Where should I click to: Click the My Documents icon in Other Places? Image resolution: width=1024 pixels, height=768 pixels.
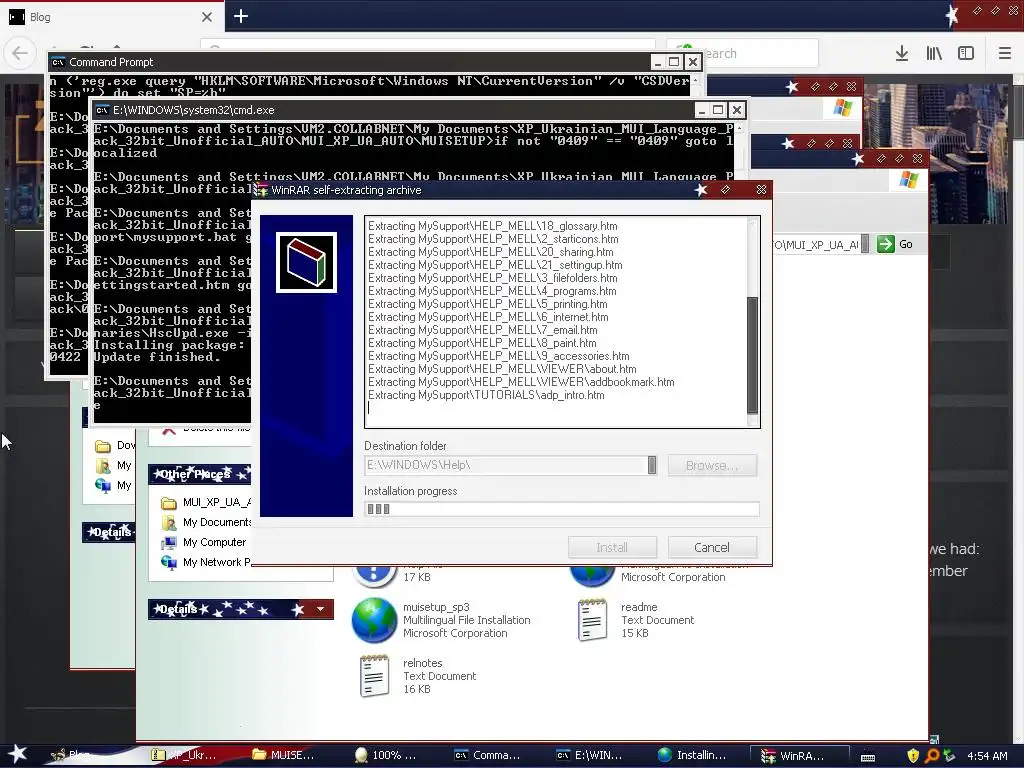click(x=168, y=522)
